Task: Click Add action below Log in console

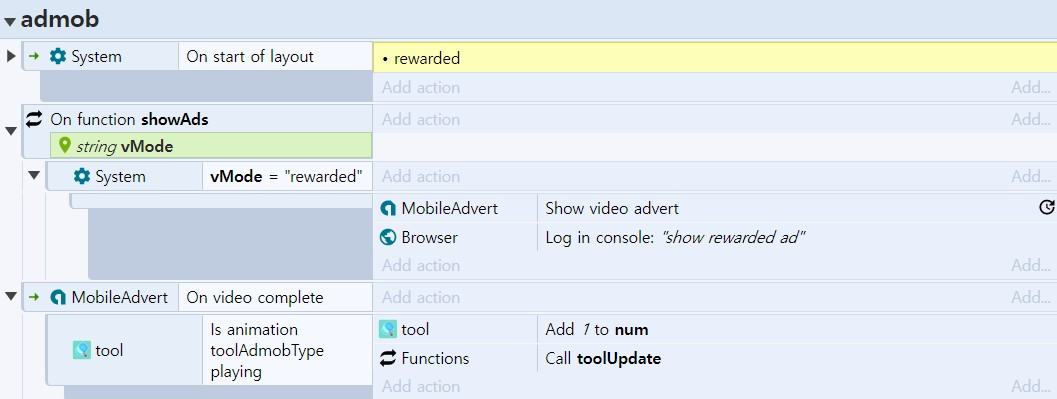Action: coord(421,265)
